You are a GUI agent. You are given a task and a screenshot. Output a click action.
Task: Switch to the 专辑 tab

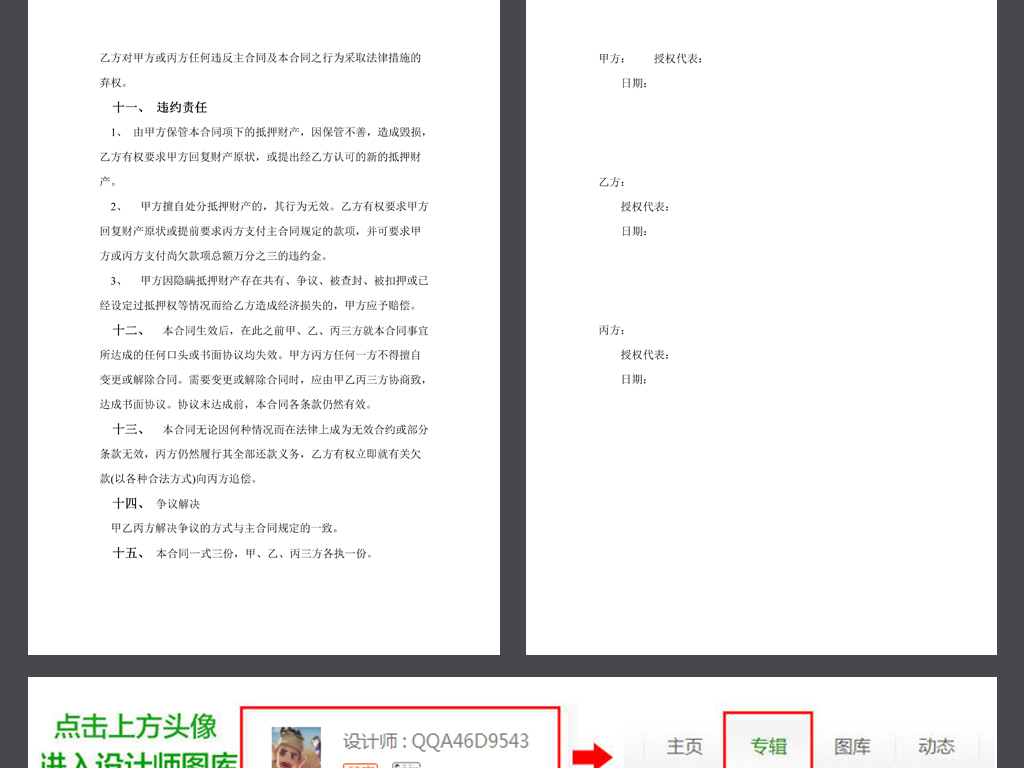point(768,746)
